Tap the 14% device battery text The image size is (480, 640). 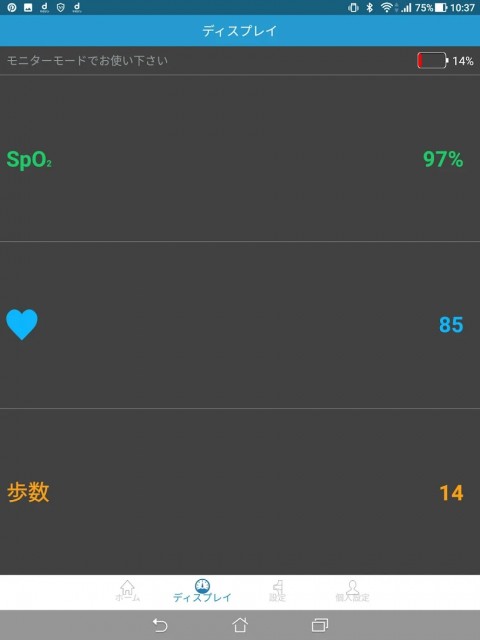[463, 61]
